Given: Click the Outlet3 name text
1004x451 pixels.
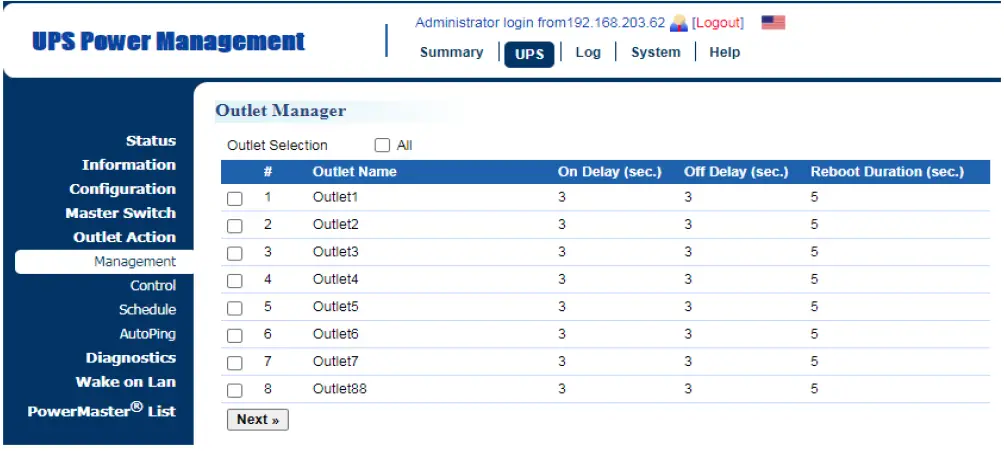Looking at the screenshot, I should pyautogui.click(x=335, y=252).
